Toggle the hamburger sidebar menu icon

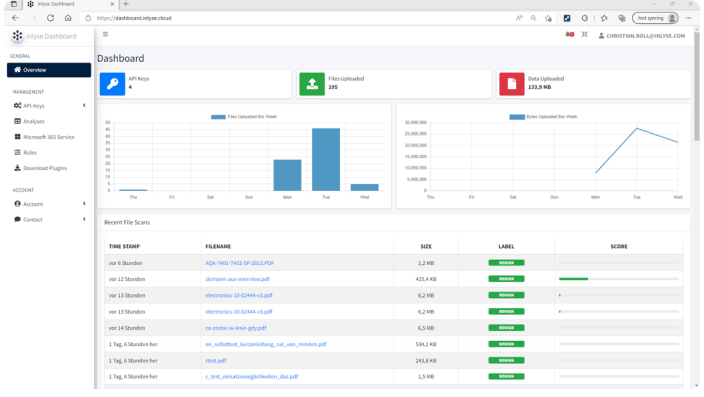pos(106,34)
